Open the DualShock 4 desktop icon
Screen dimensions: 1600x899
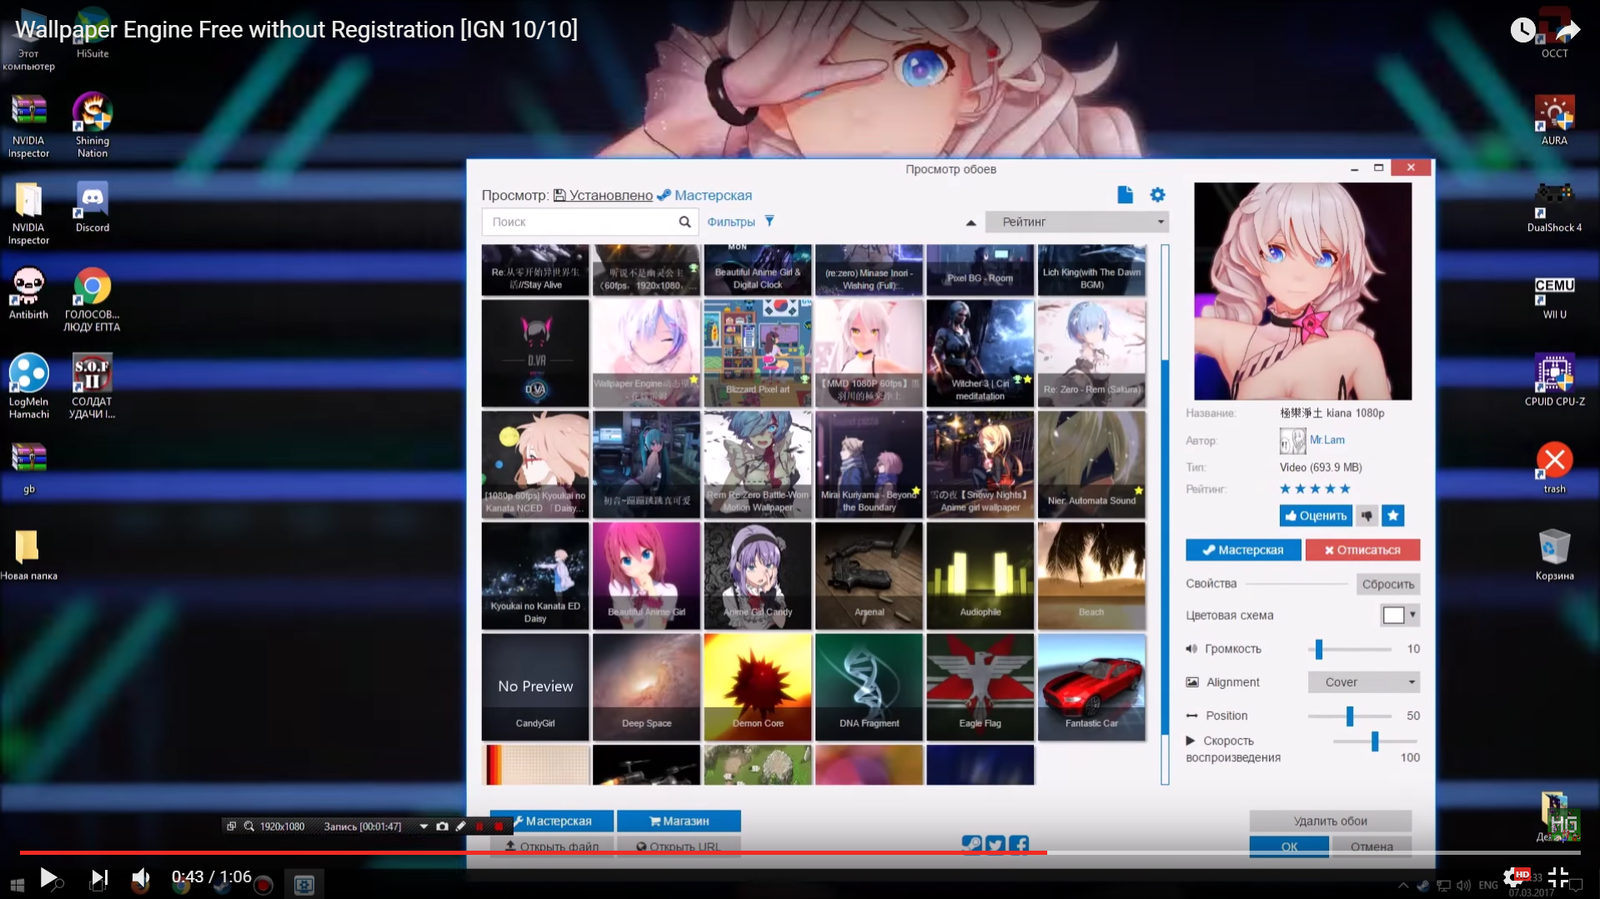tap(1554, 207)
